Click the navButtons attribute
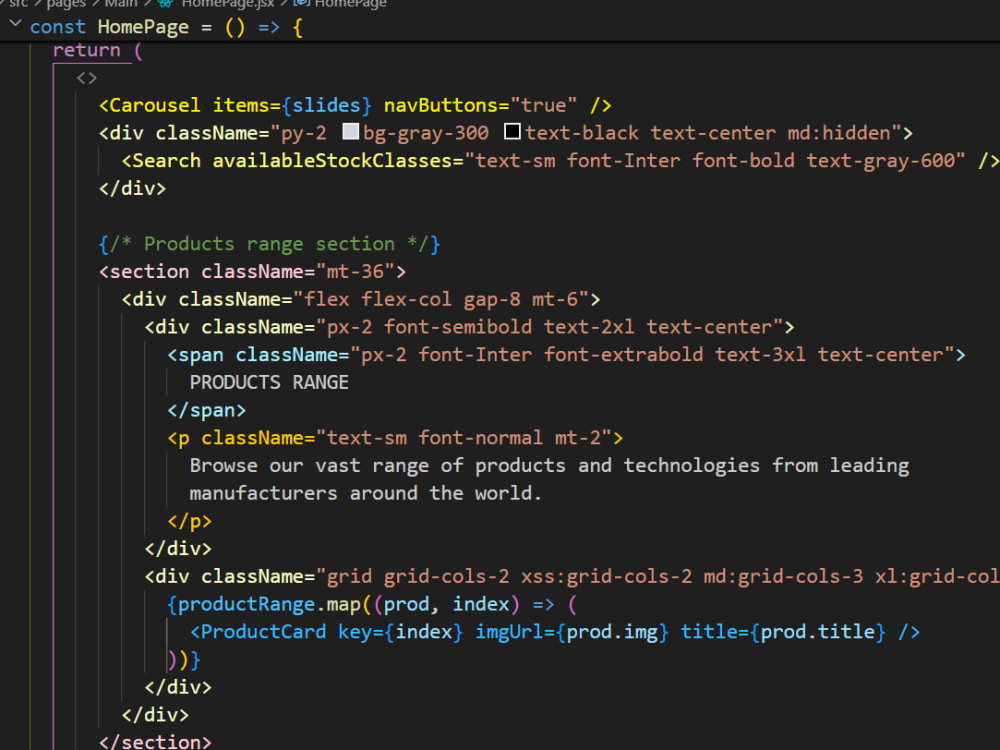The width and height of the screenshot is (1000, 750). tap(441, 105)
